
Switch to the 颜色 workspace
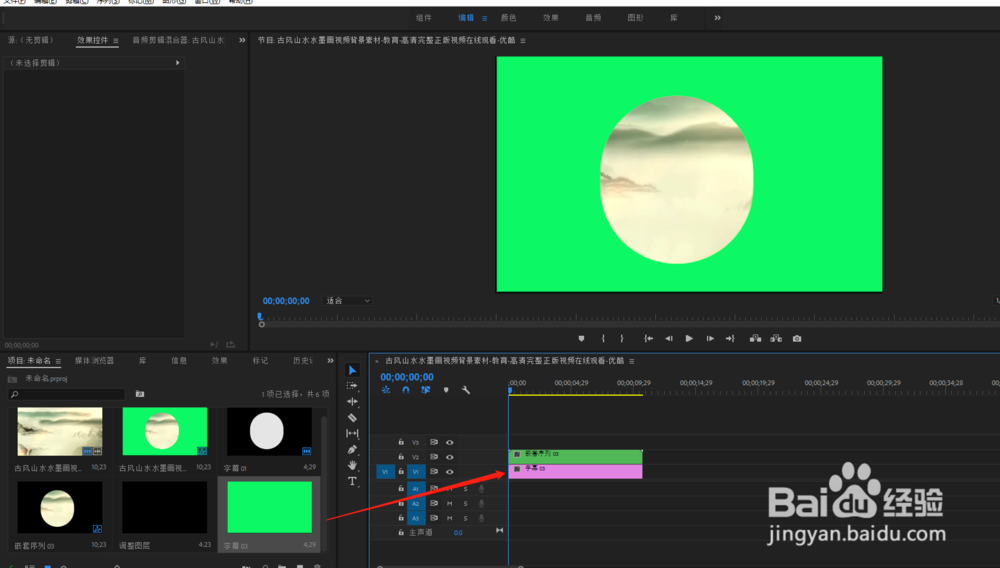[508, 18]
